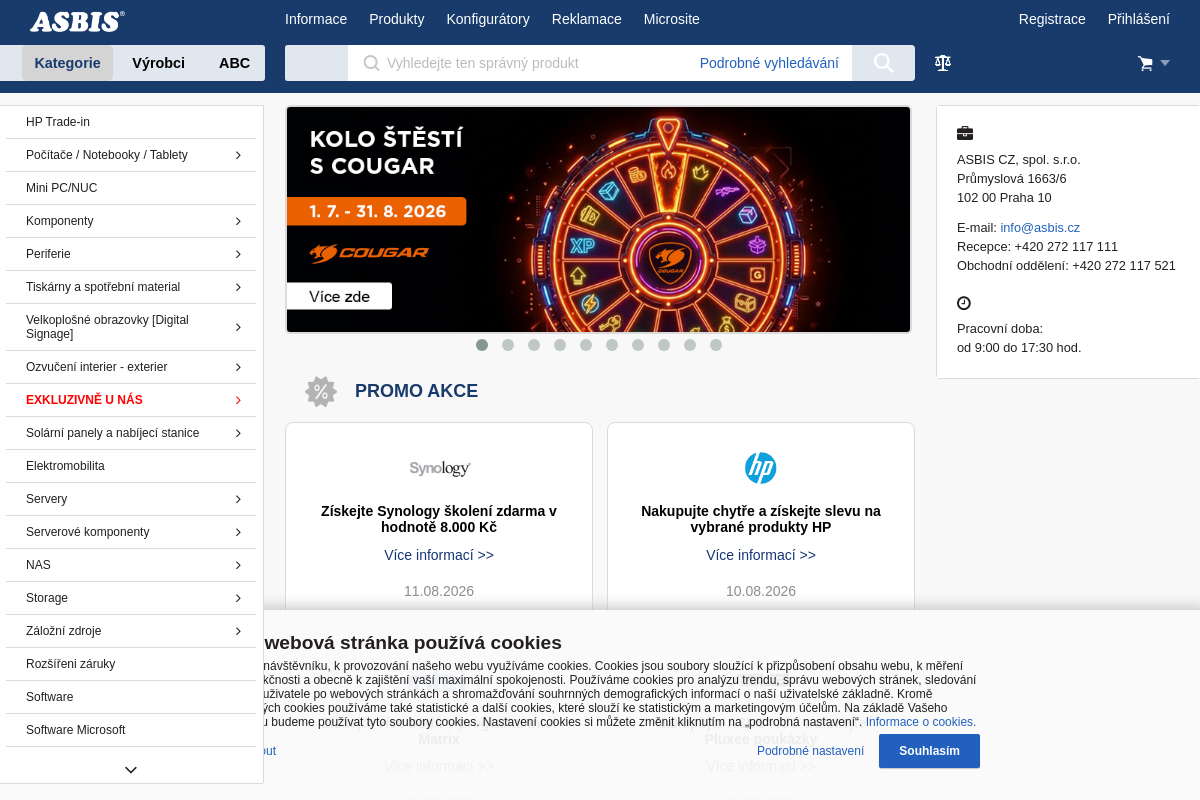Screen dimensions: 1200x800
Task: Open Více informací for Synology promo
Action: 439,555
